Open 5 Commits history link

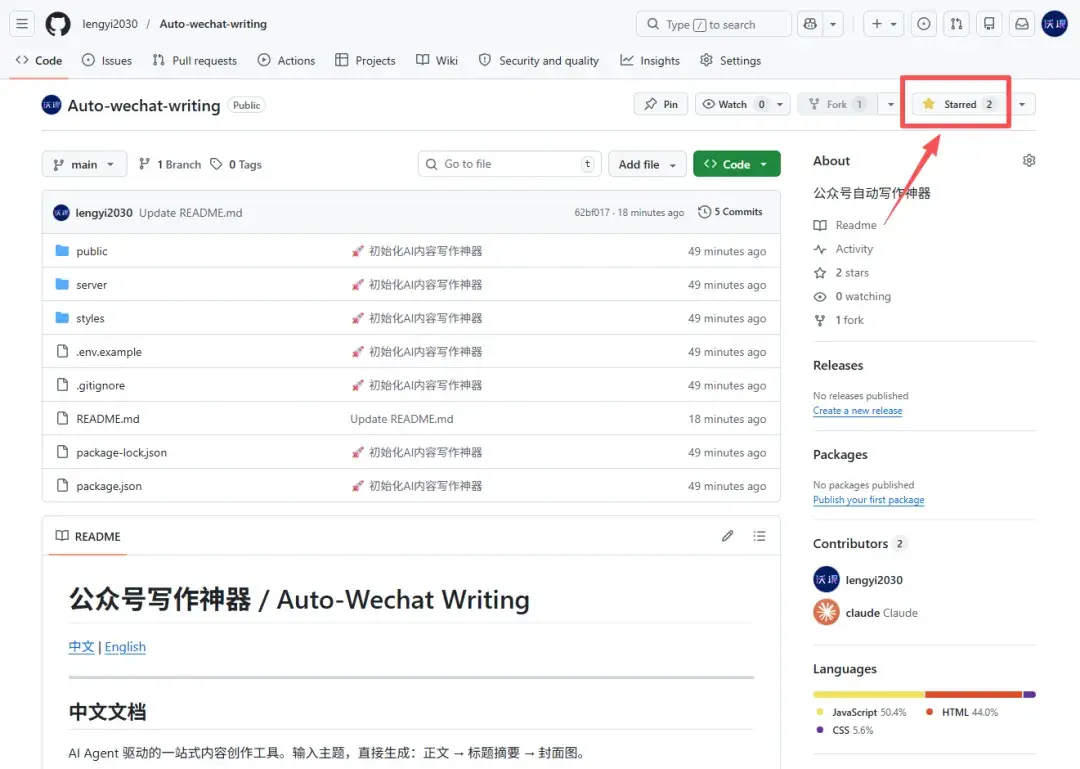(730, 212)
